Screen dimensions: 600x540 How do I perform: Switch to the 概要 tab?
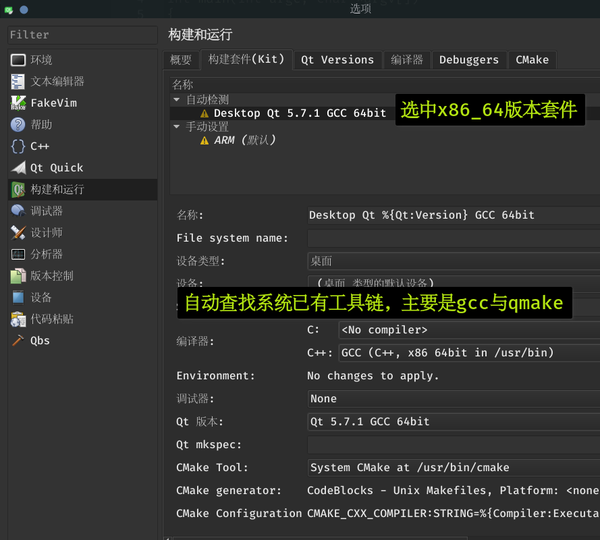pos(181,60)
